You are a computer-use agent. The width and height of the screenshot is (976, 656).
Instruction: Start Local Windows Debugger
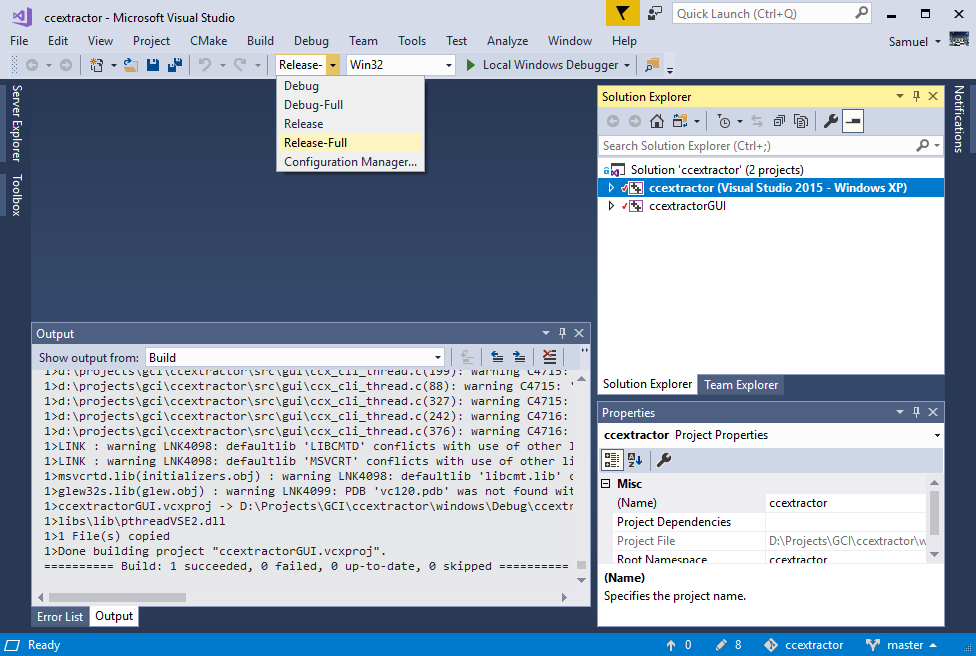point(542,65)
